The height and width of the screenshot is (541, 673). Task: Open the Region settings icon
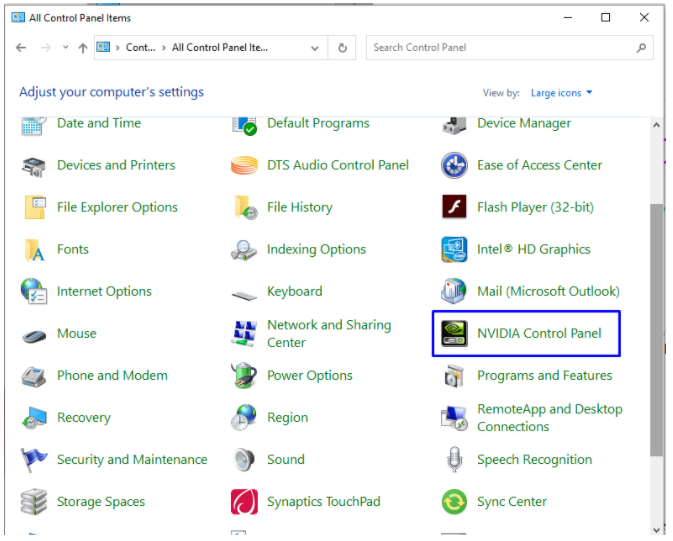244,417
